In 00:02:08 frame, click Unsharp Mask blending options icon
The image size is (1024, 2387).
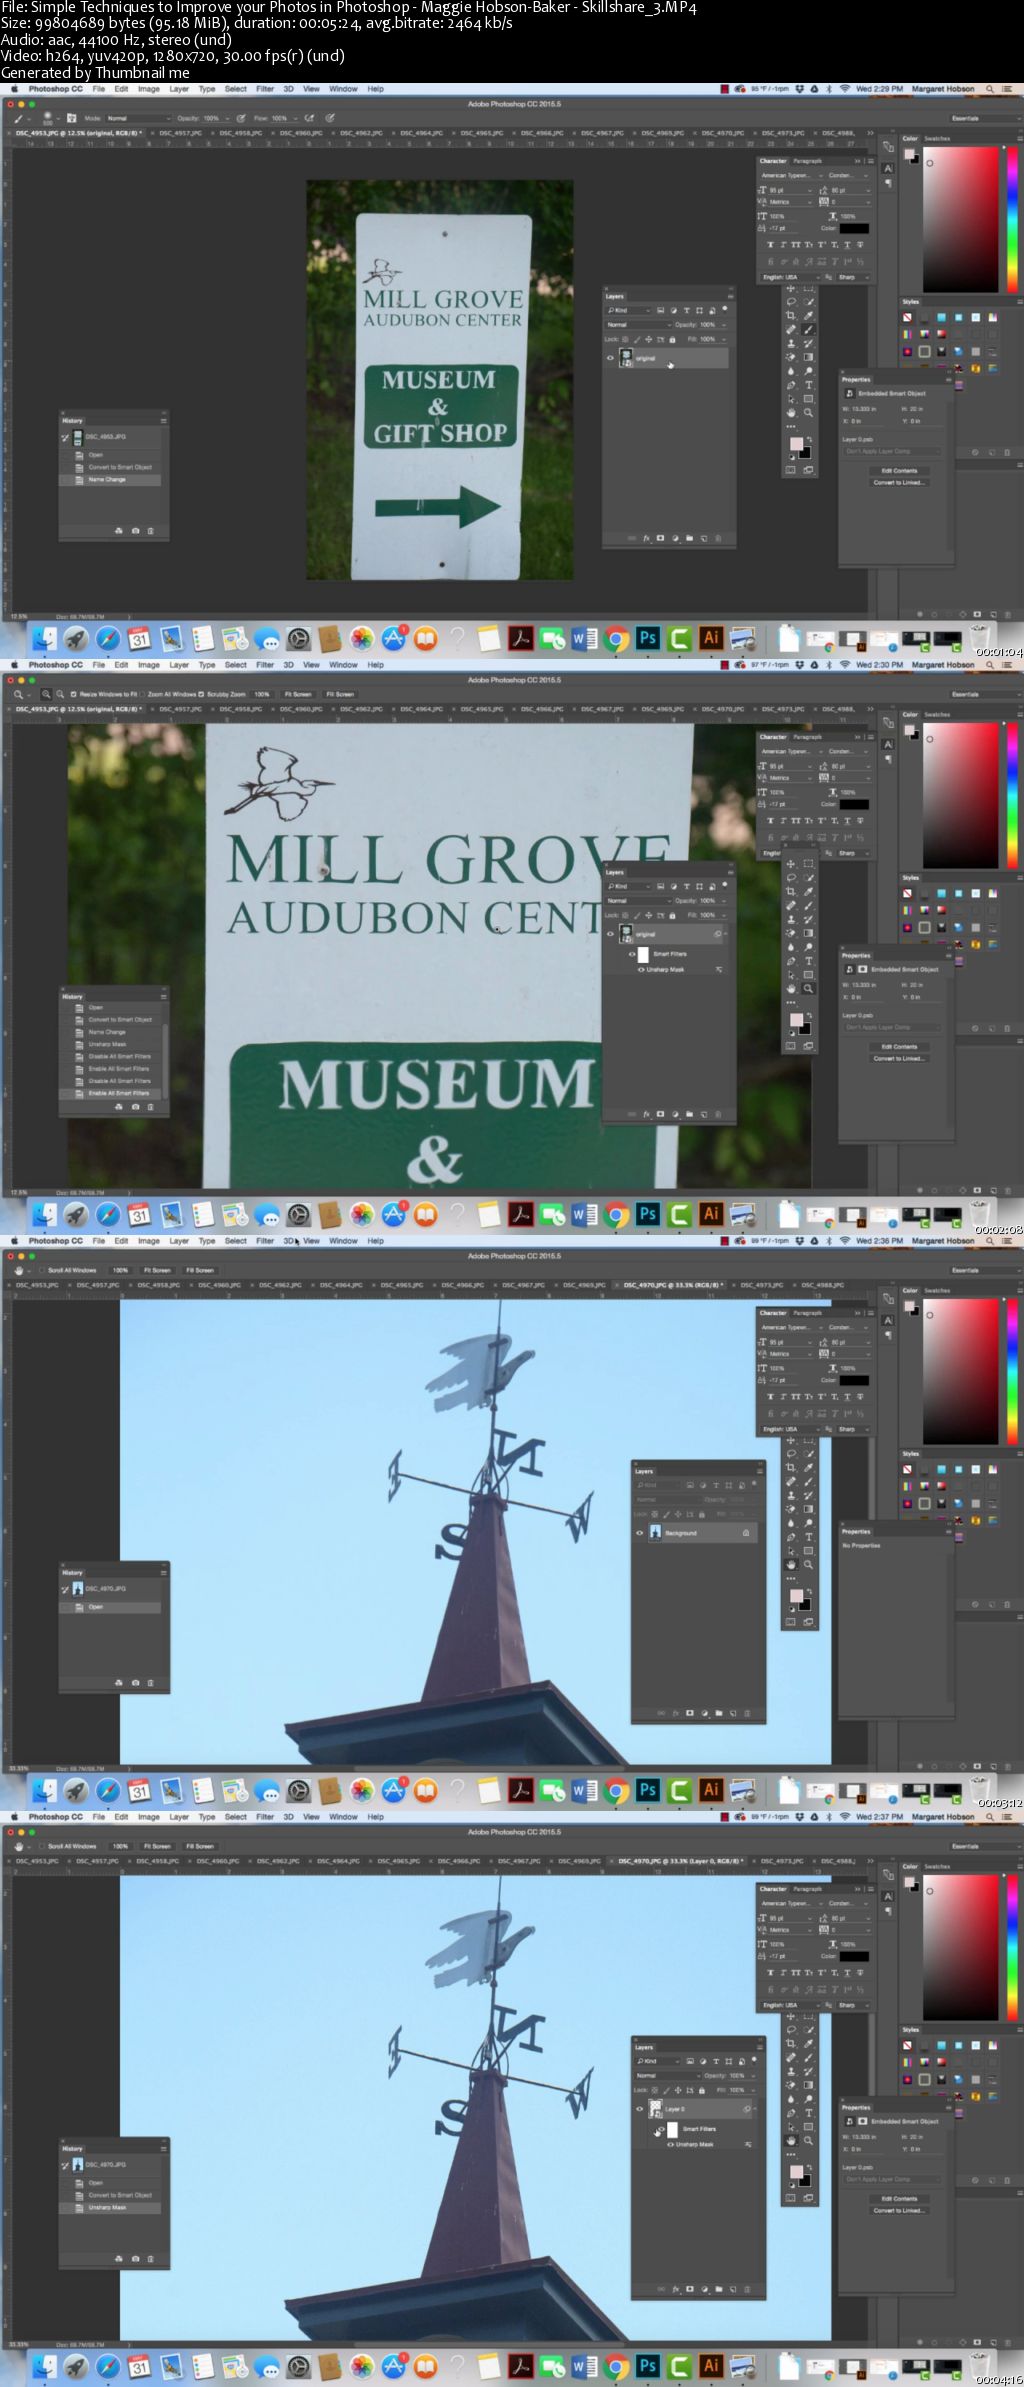point(719,969)
